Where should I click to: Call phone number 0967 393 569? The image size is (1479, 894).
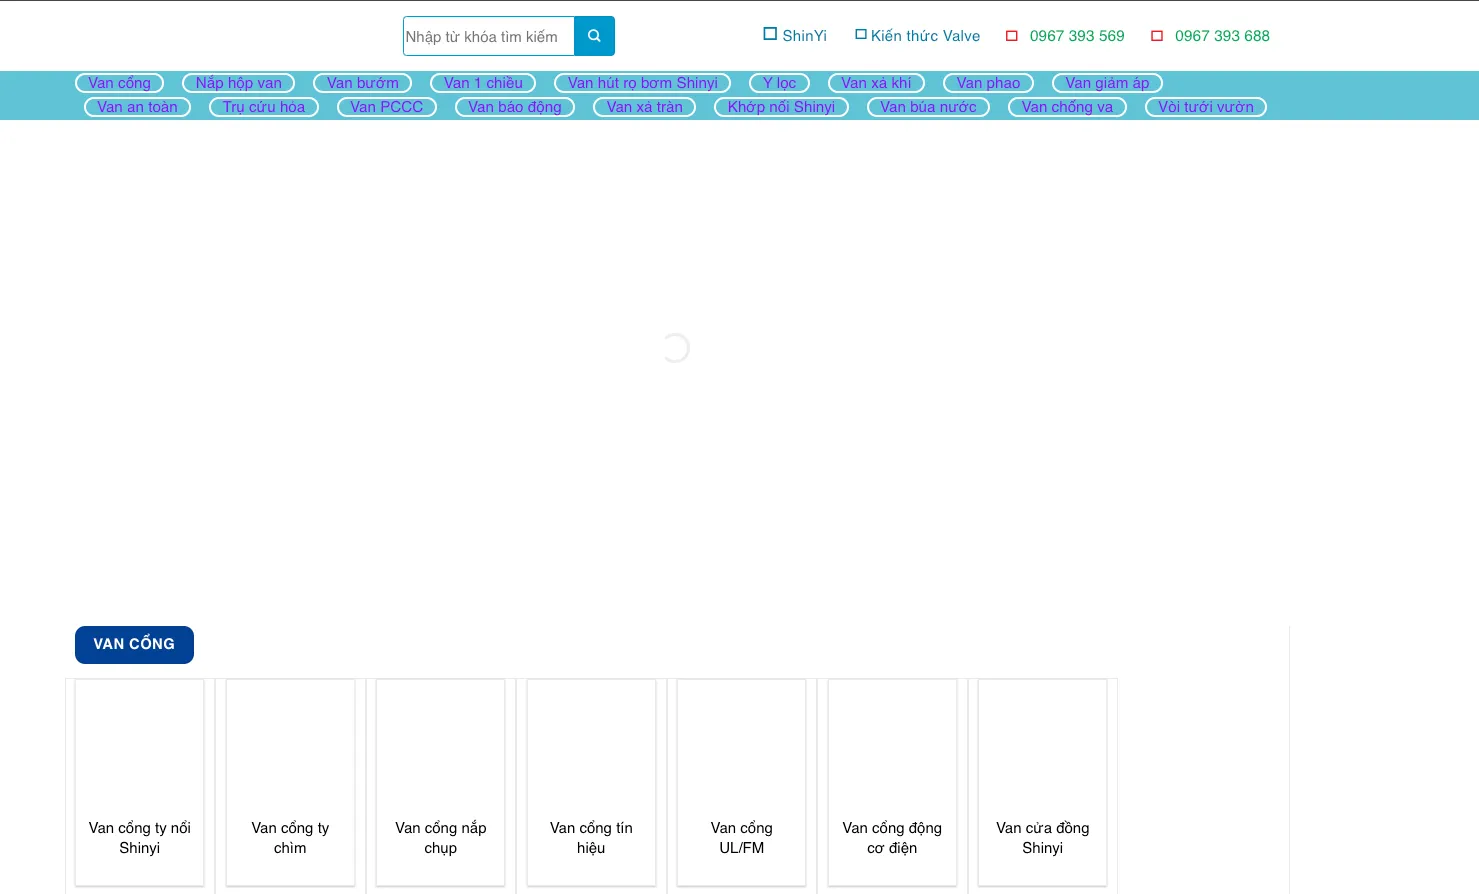1076,36
